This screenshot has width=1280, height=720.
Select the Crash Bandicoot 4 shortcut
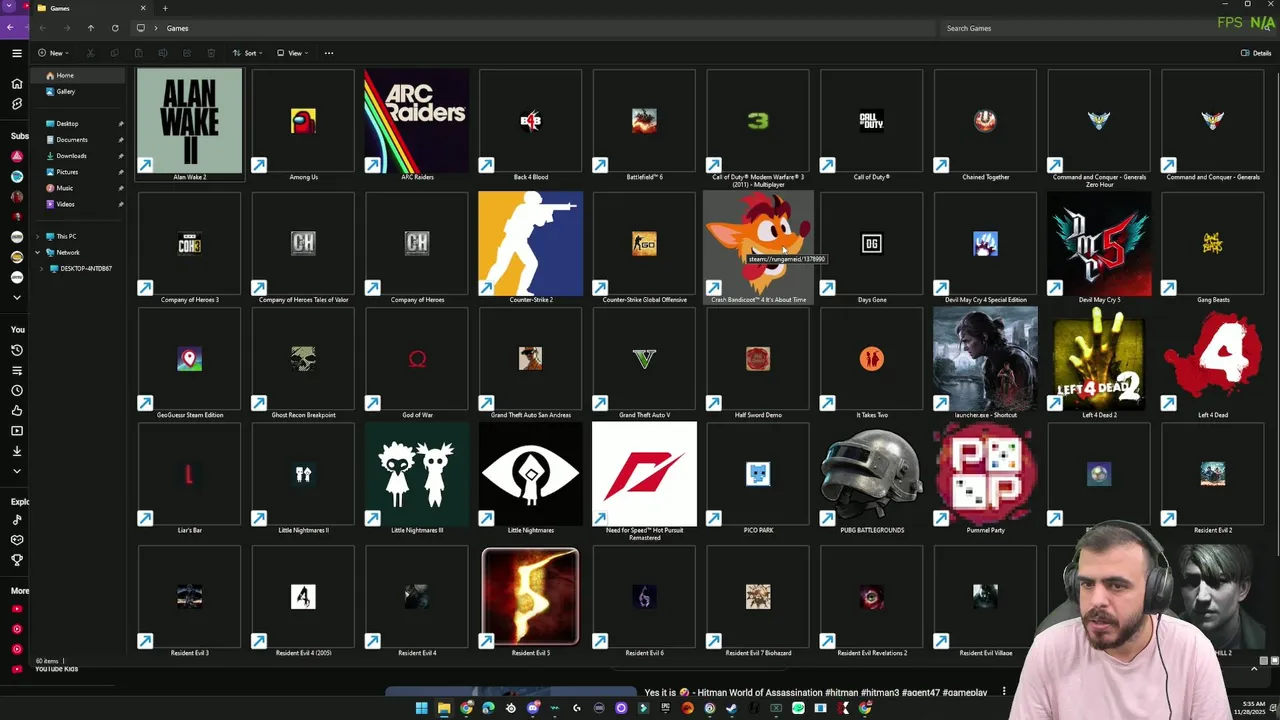tap(758, 248)
